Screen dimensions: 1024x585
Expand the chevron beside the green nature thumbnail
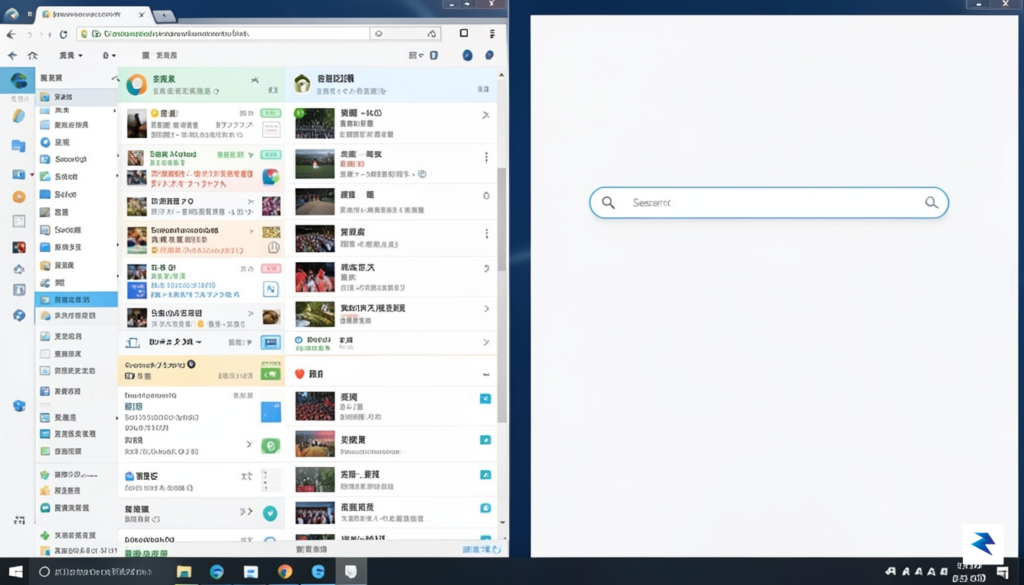click(487, 308)
